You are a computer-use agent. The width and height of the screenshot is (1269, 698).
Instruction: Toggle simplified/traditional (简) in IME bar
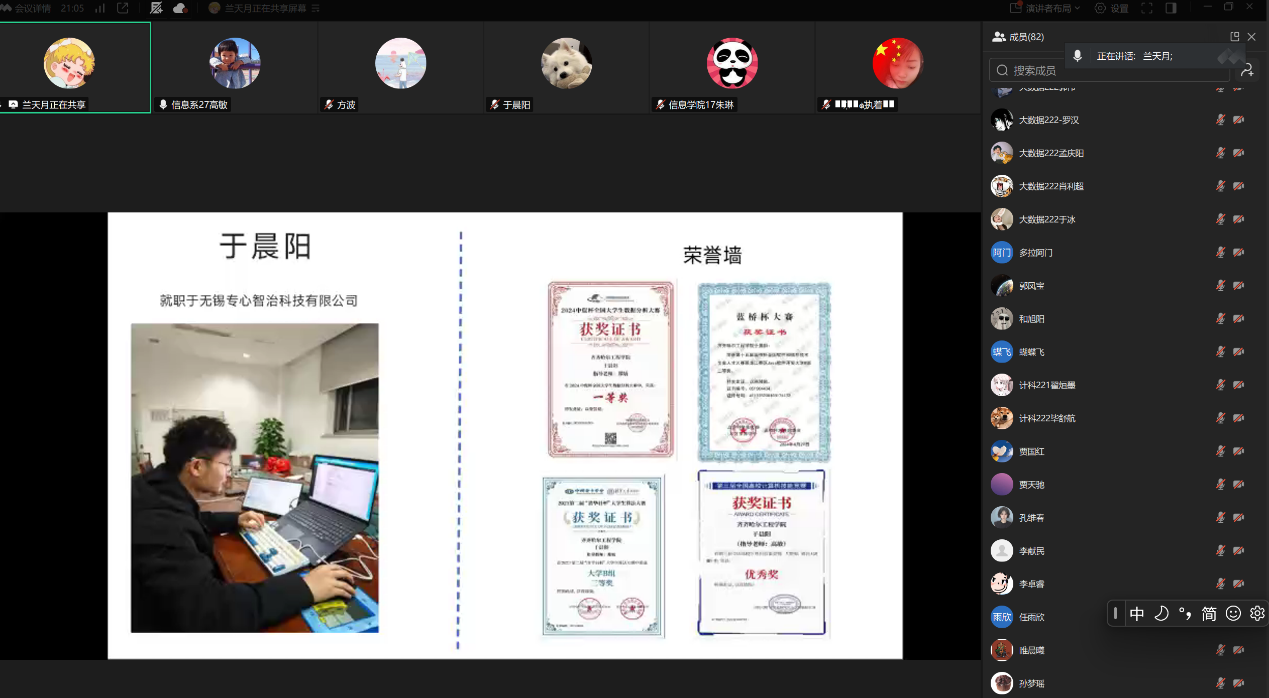click(1209, 613)
